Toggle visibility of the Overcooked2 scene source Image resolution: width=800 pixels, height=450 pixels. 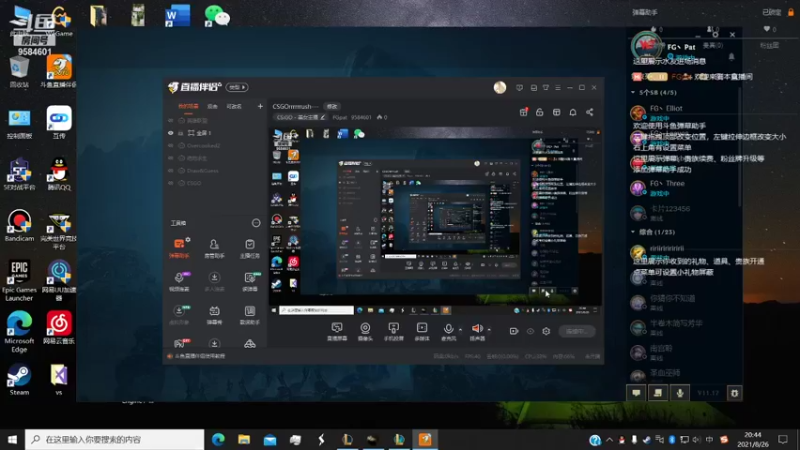point(171,145)
